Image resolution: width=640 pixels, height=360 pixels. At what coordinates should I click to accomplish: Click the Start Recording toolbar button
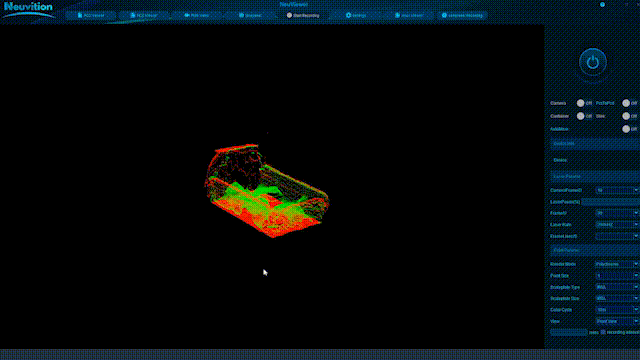pyautogui.click(x=303, y=16)
